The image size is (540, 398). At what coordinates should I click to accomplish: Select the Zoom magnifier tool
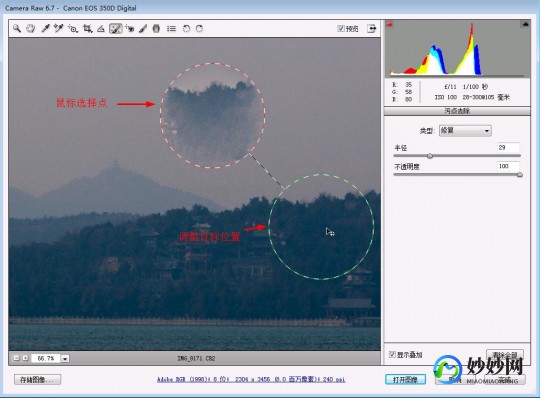17,29
